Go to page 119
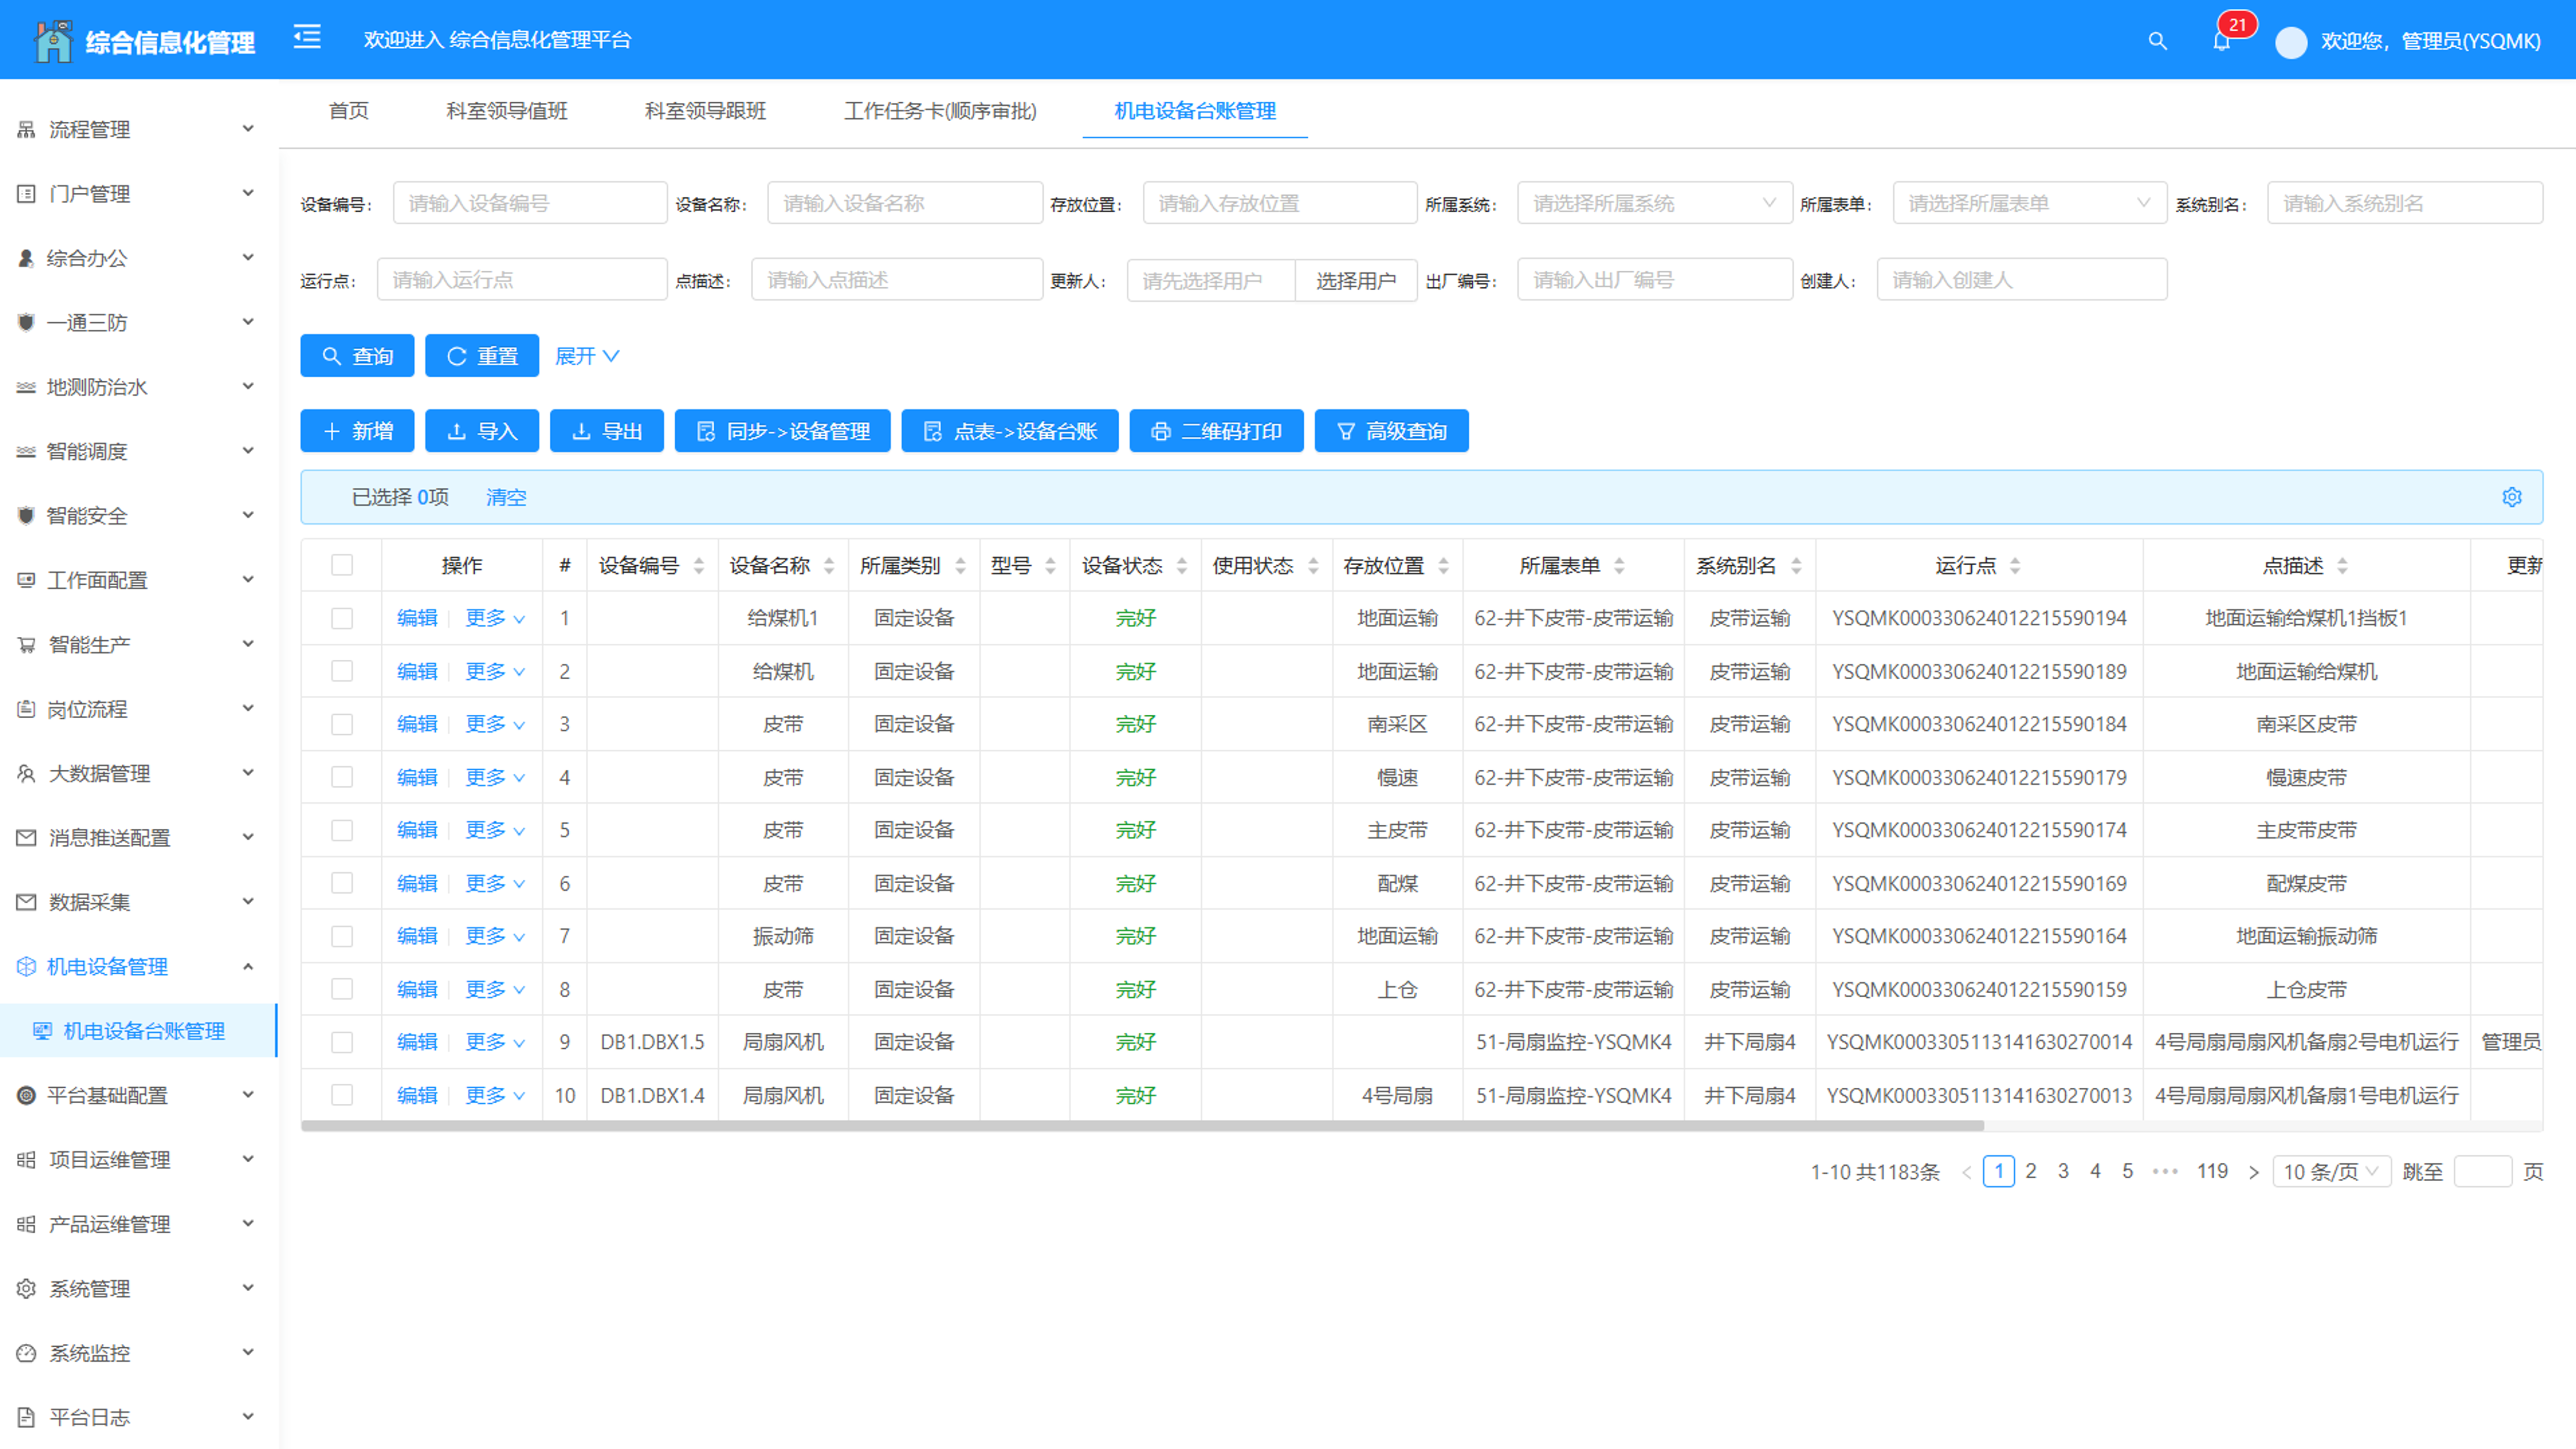 tap(2212, 1171)
